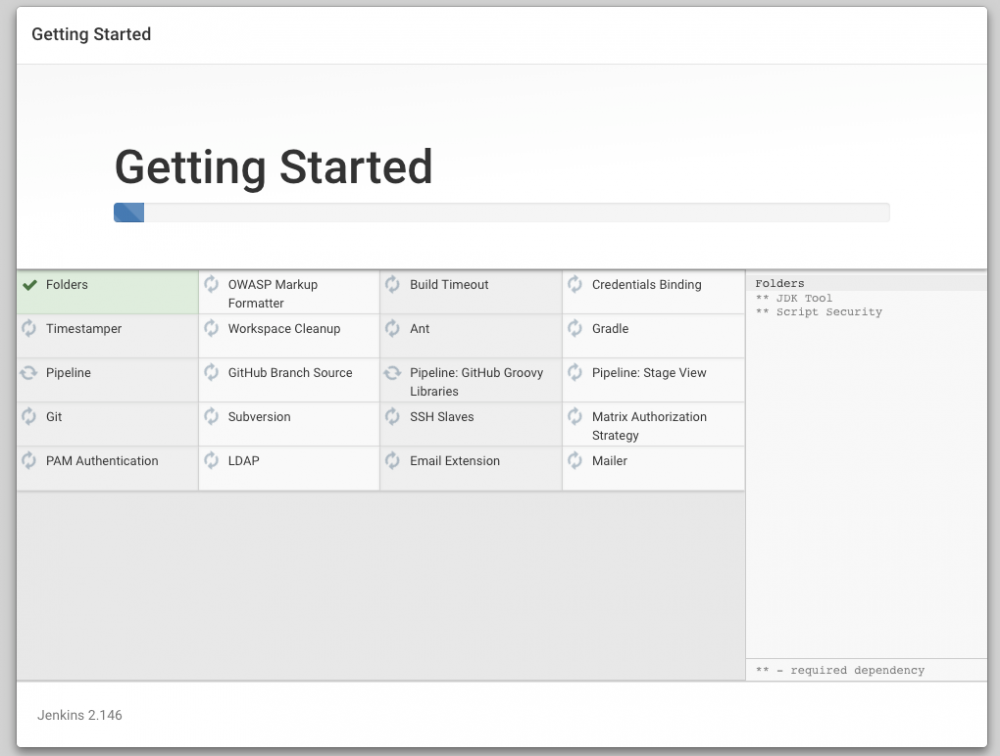Click the pending icon beside Git

(x=30, y=417)
